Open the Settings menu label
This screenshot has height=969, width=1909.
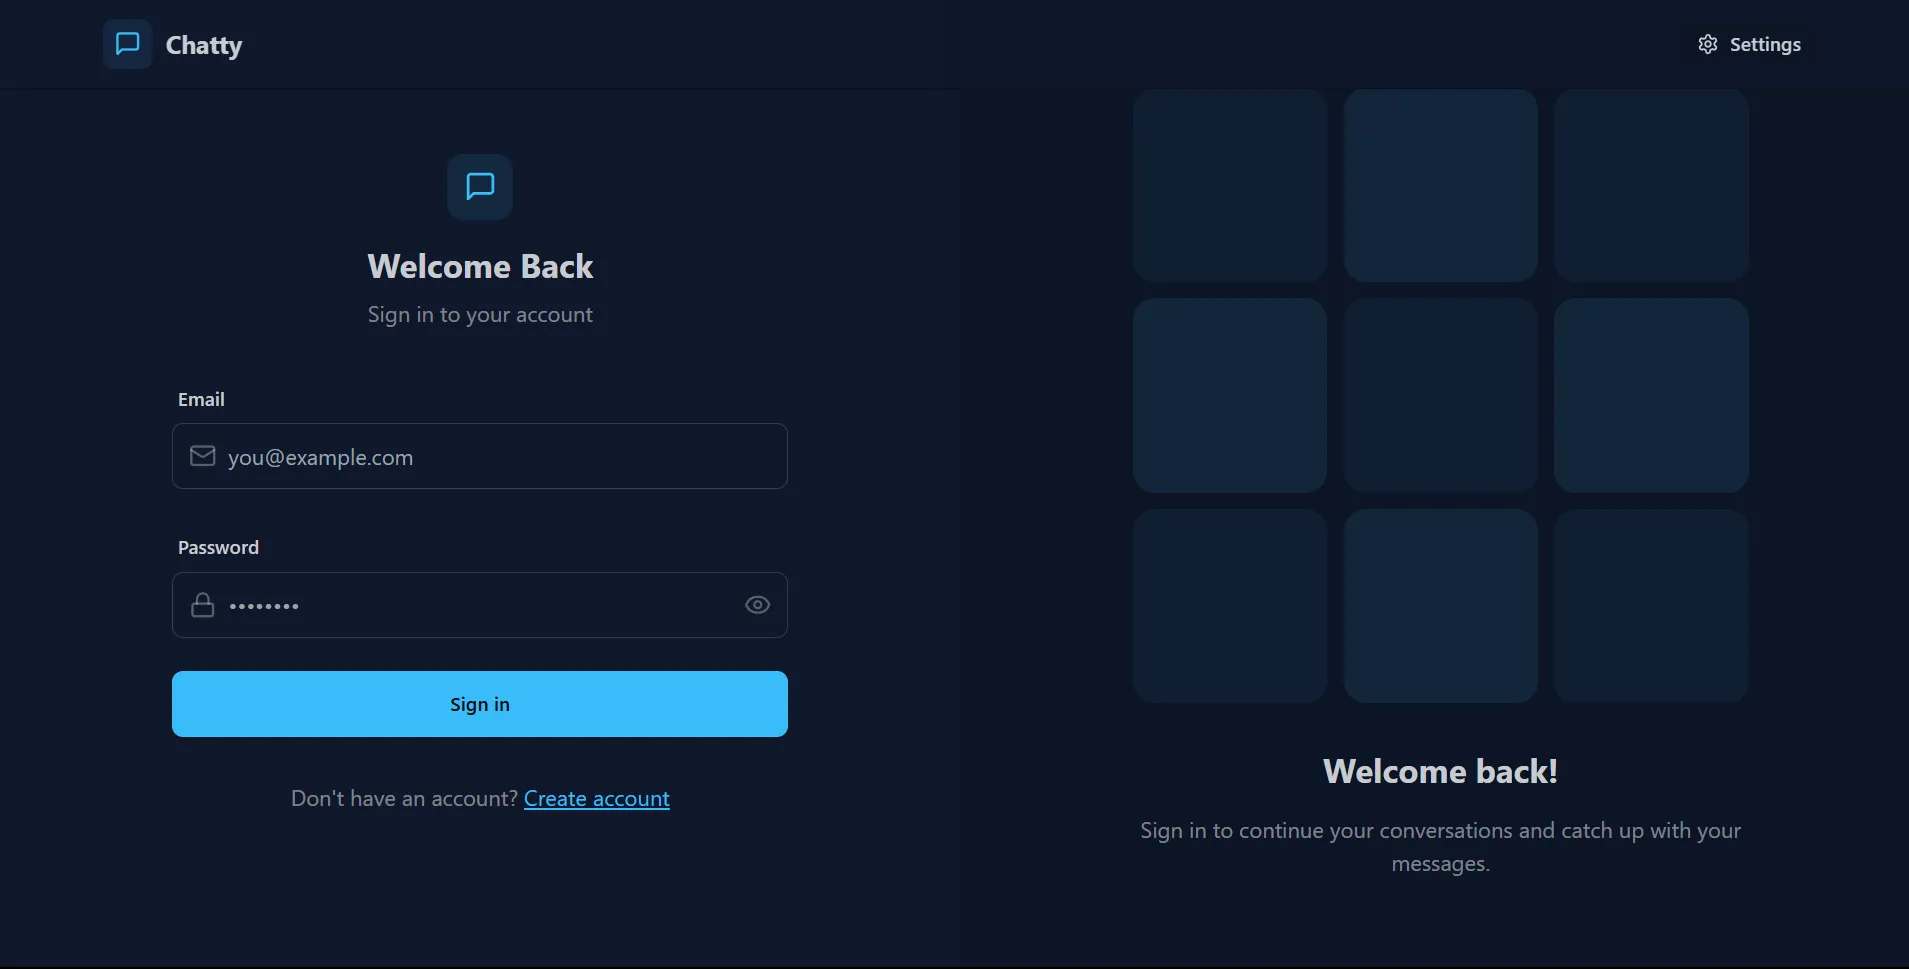(1764, 44)
